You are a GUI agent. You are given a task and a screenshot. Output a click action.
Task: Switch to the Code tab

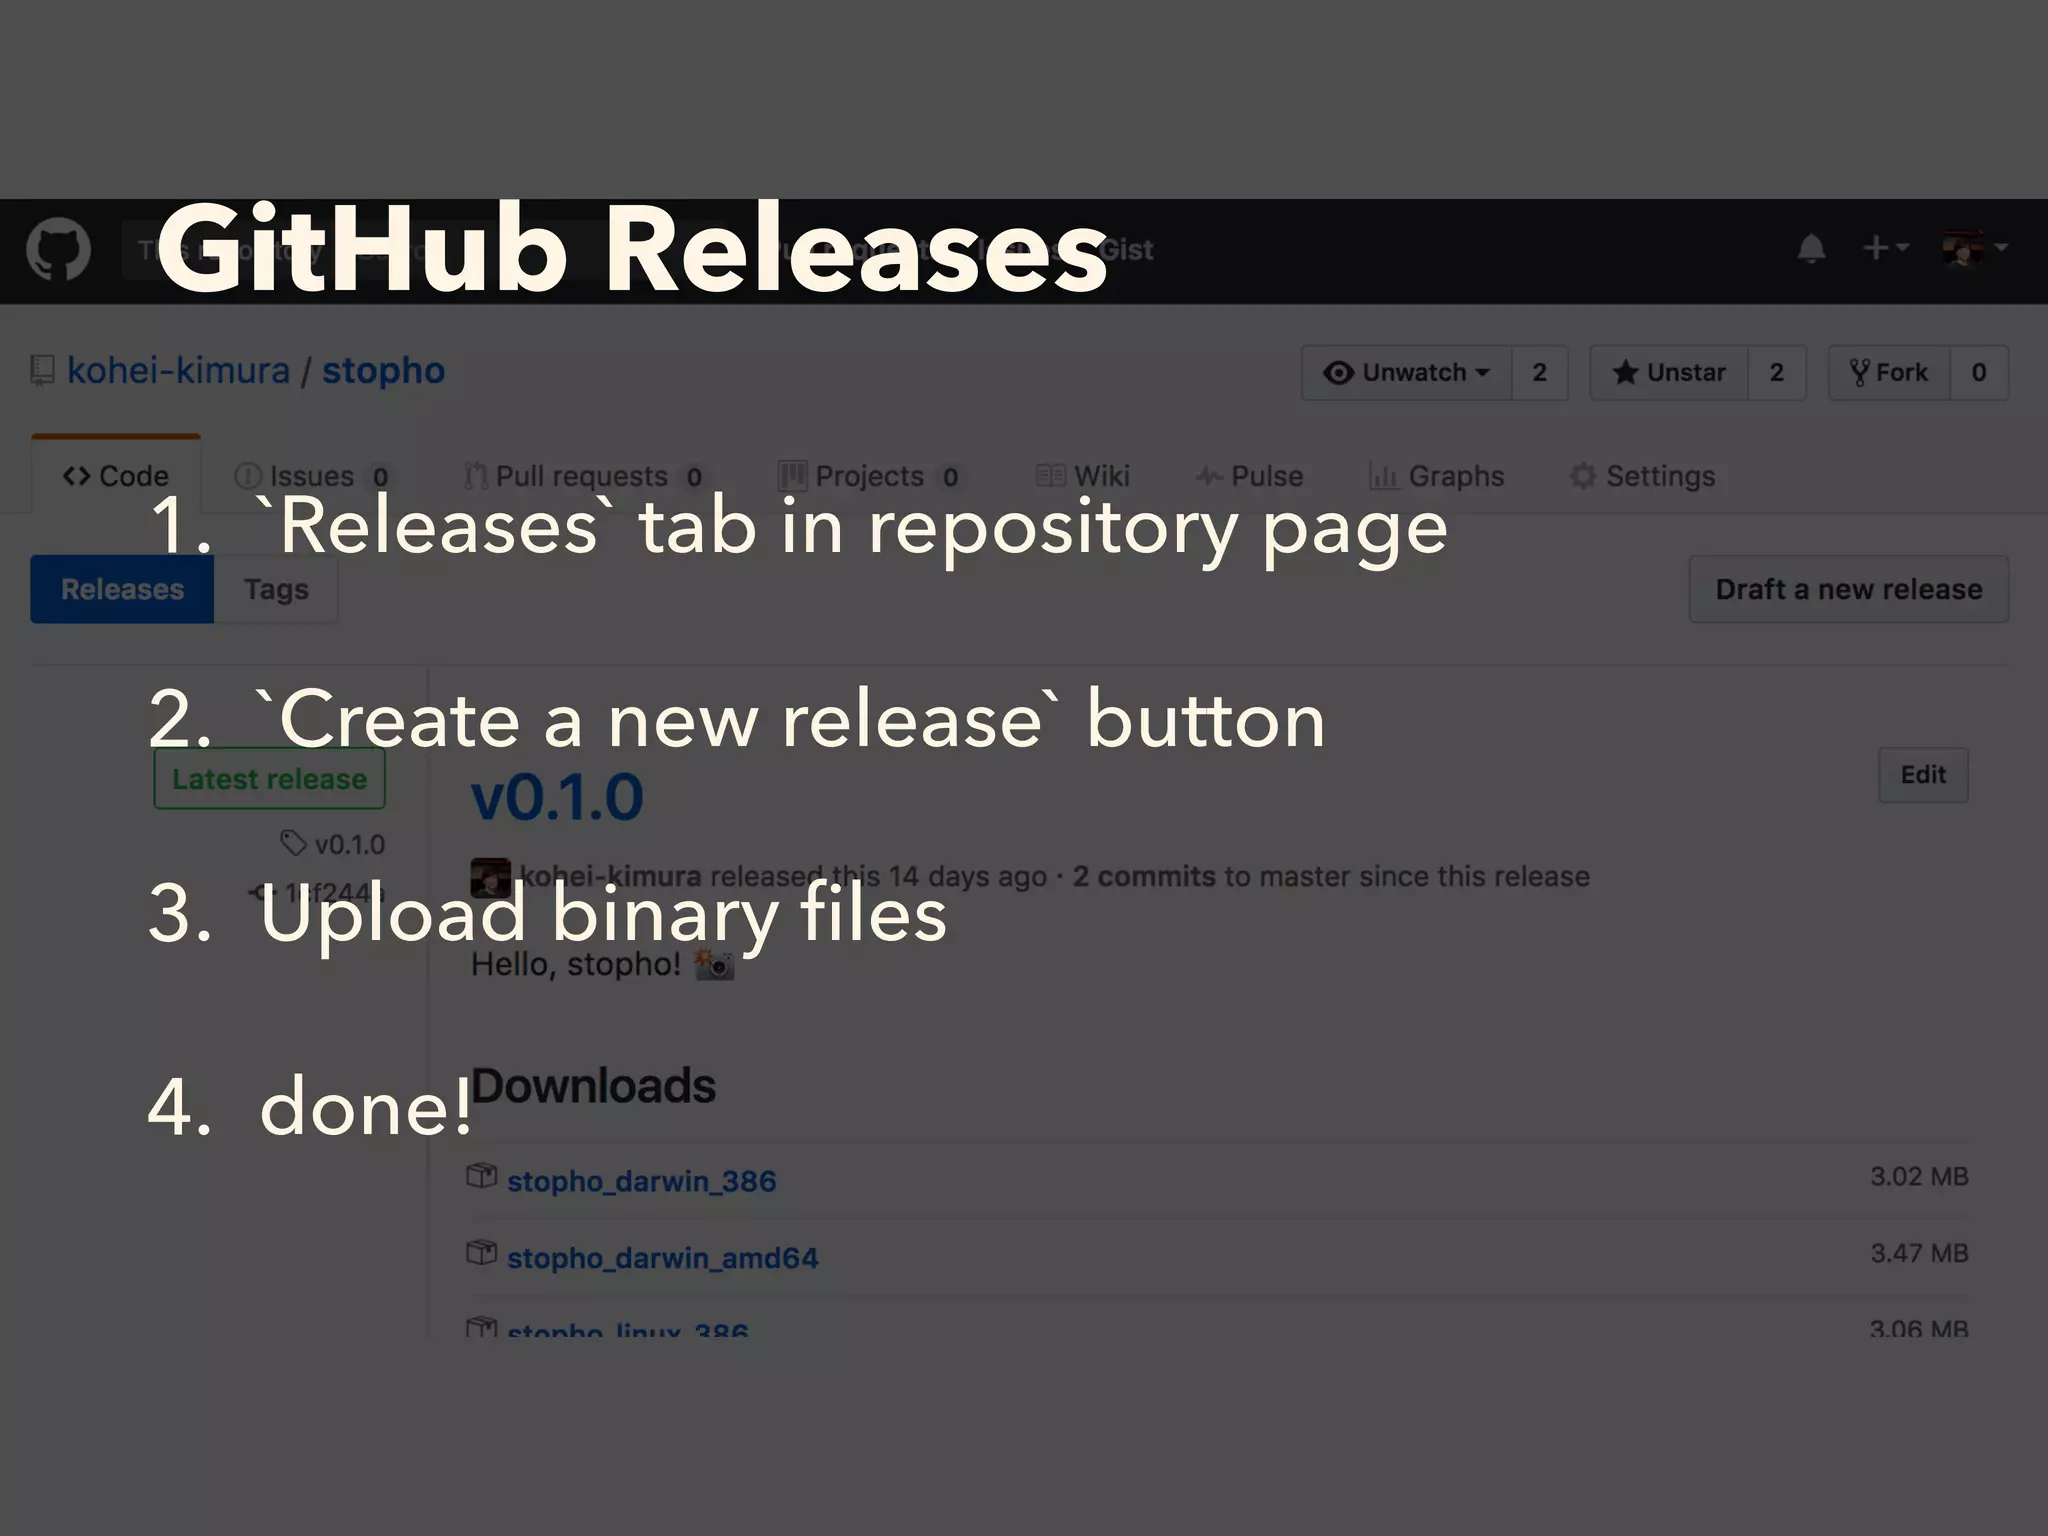coord(116,476)
